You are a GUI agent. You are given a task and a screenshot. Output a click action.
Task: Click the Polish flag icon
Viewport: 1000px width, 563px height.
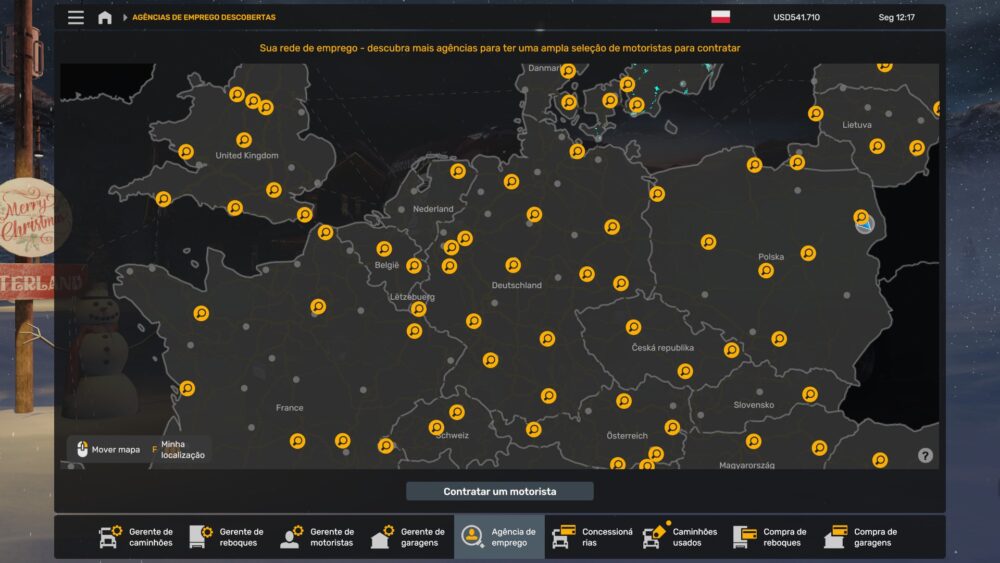click(720, 17)
